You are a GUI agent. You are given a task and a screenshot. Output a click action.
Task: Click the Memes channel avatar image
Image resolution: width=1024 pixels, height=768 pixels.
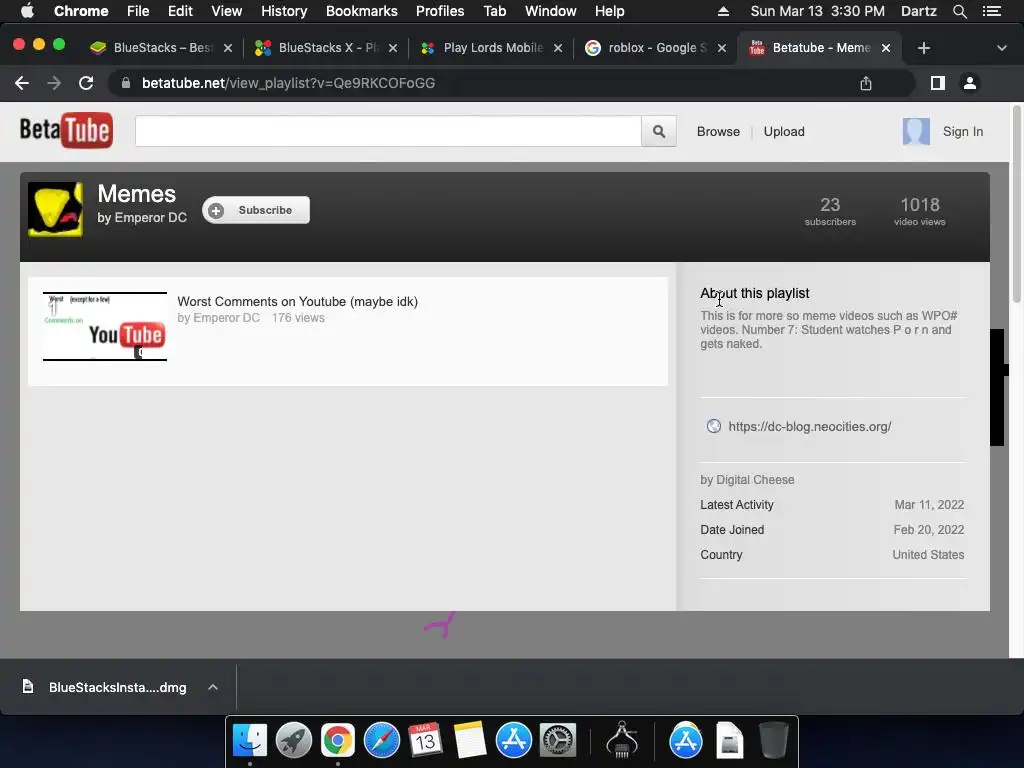pyautogui.click(x=56, y=209)
